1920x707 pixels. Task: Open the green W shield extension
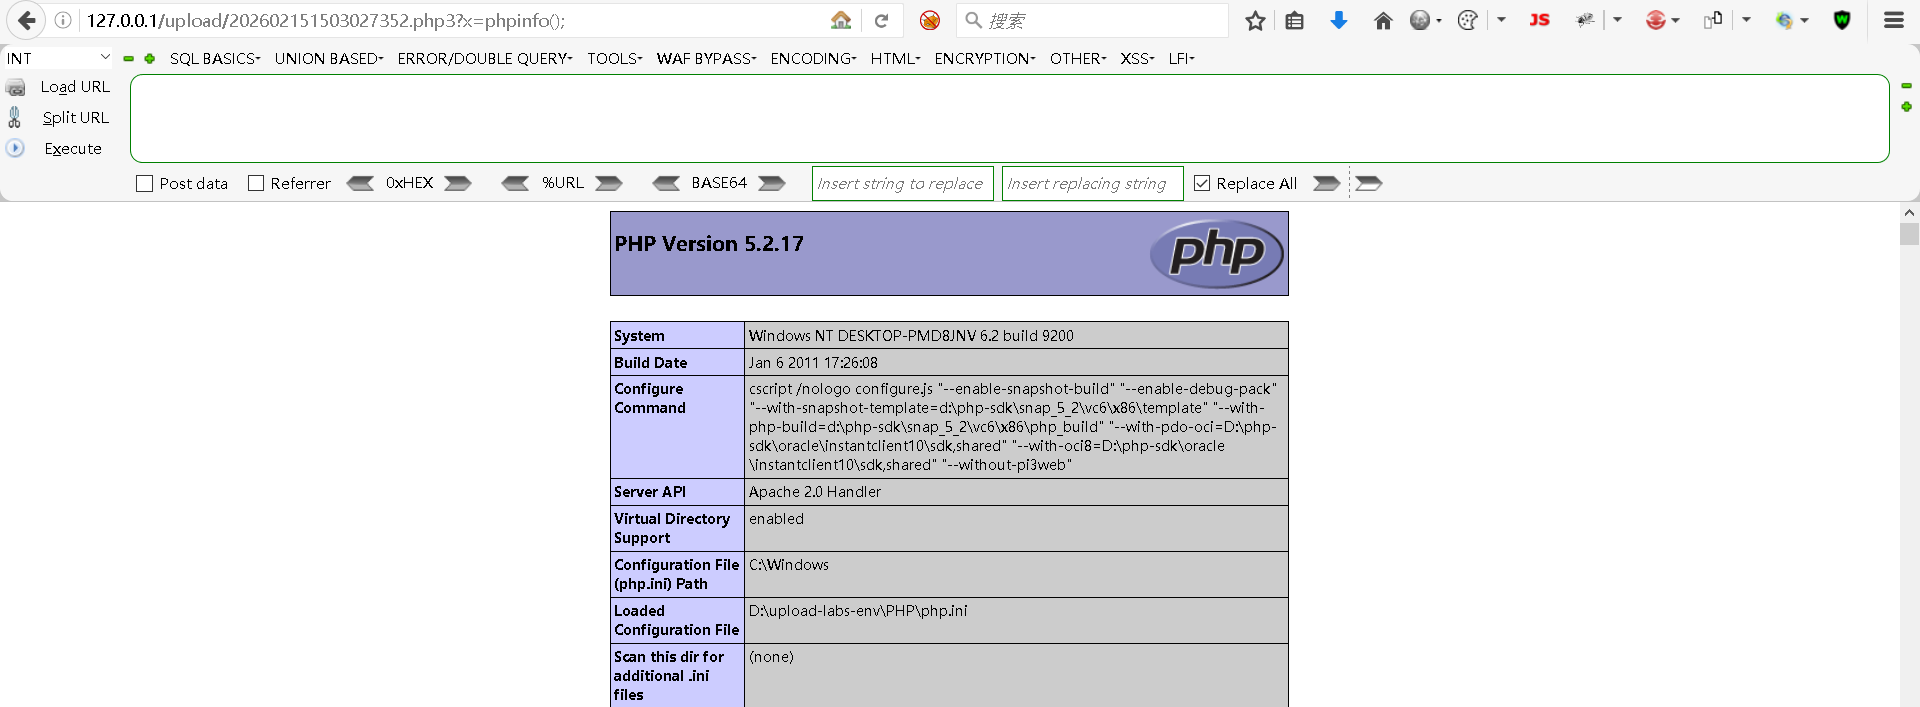tap(1842, 20)
